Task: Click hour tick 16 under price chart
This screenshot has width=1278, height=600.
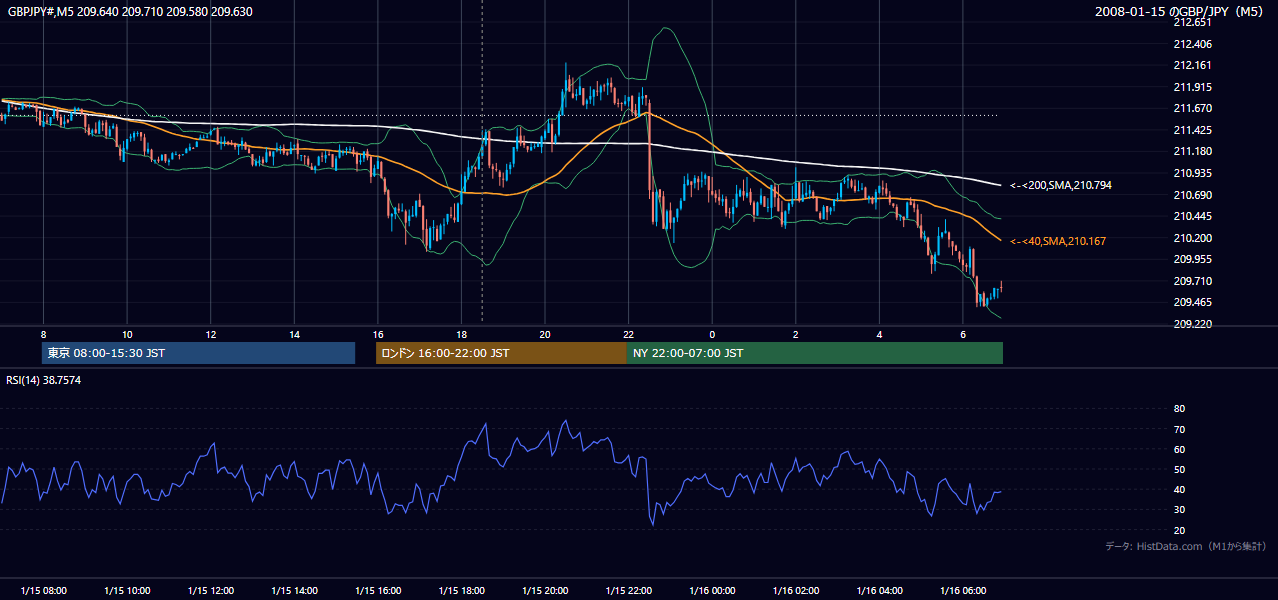Action: coord(377,333)
